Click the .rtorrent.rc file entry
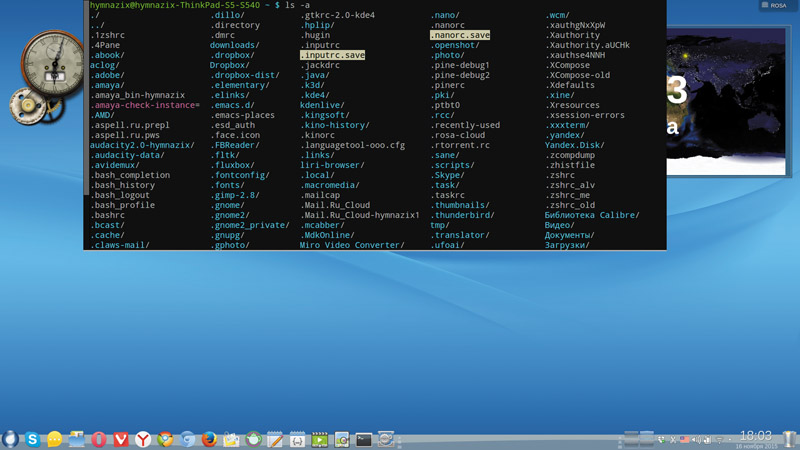 coord(460,145)
